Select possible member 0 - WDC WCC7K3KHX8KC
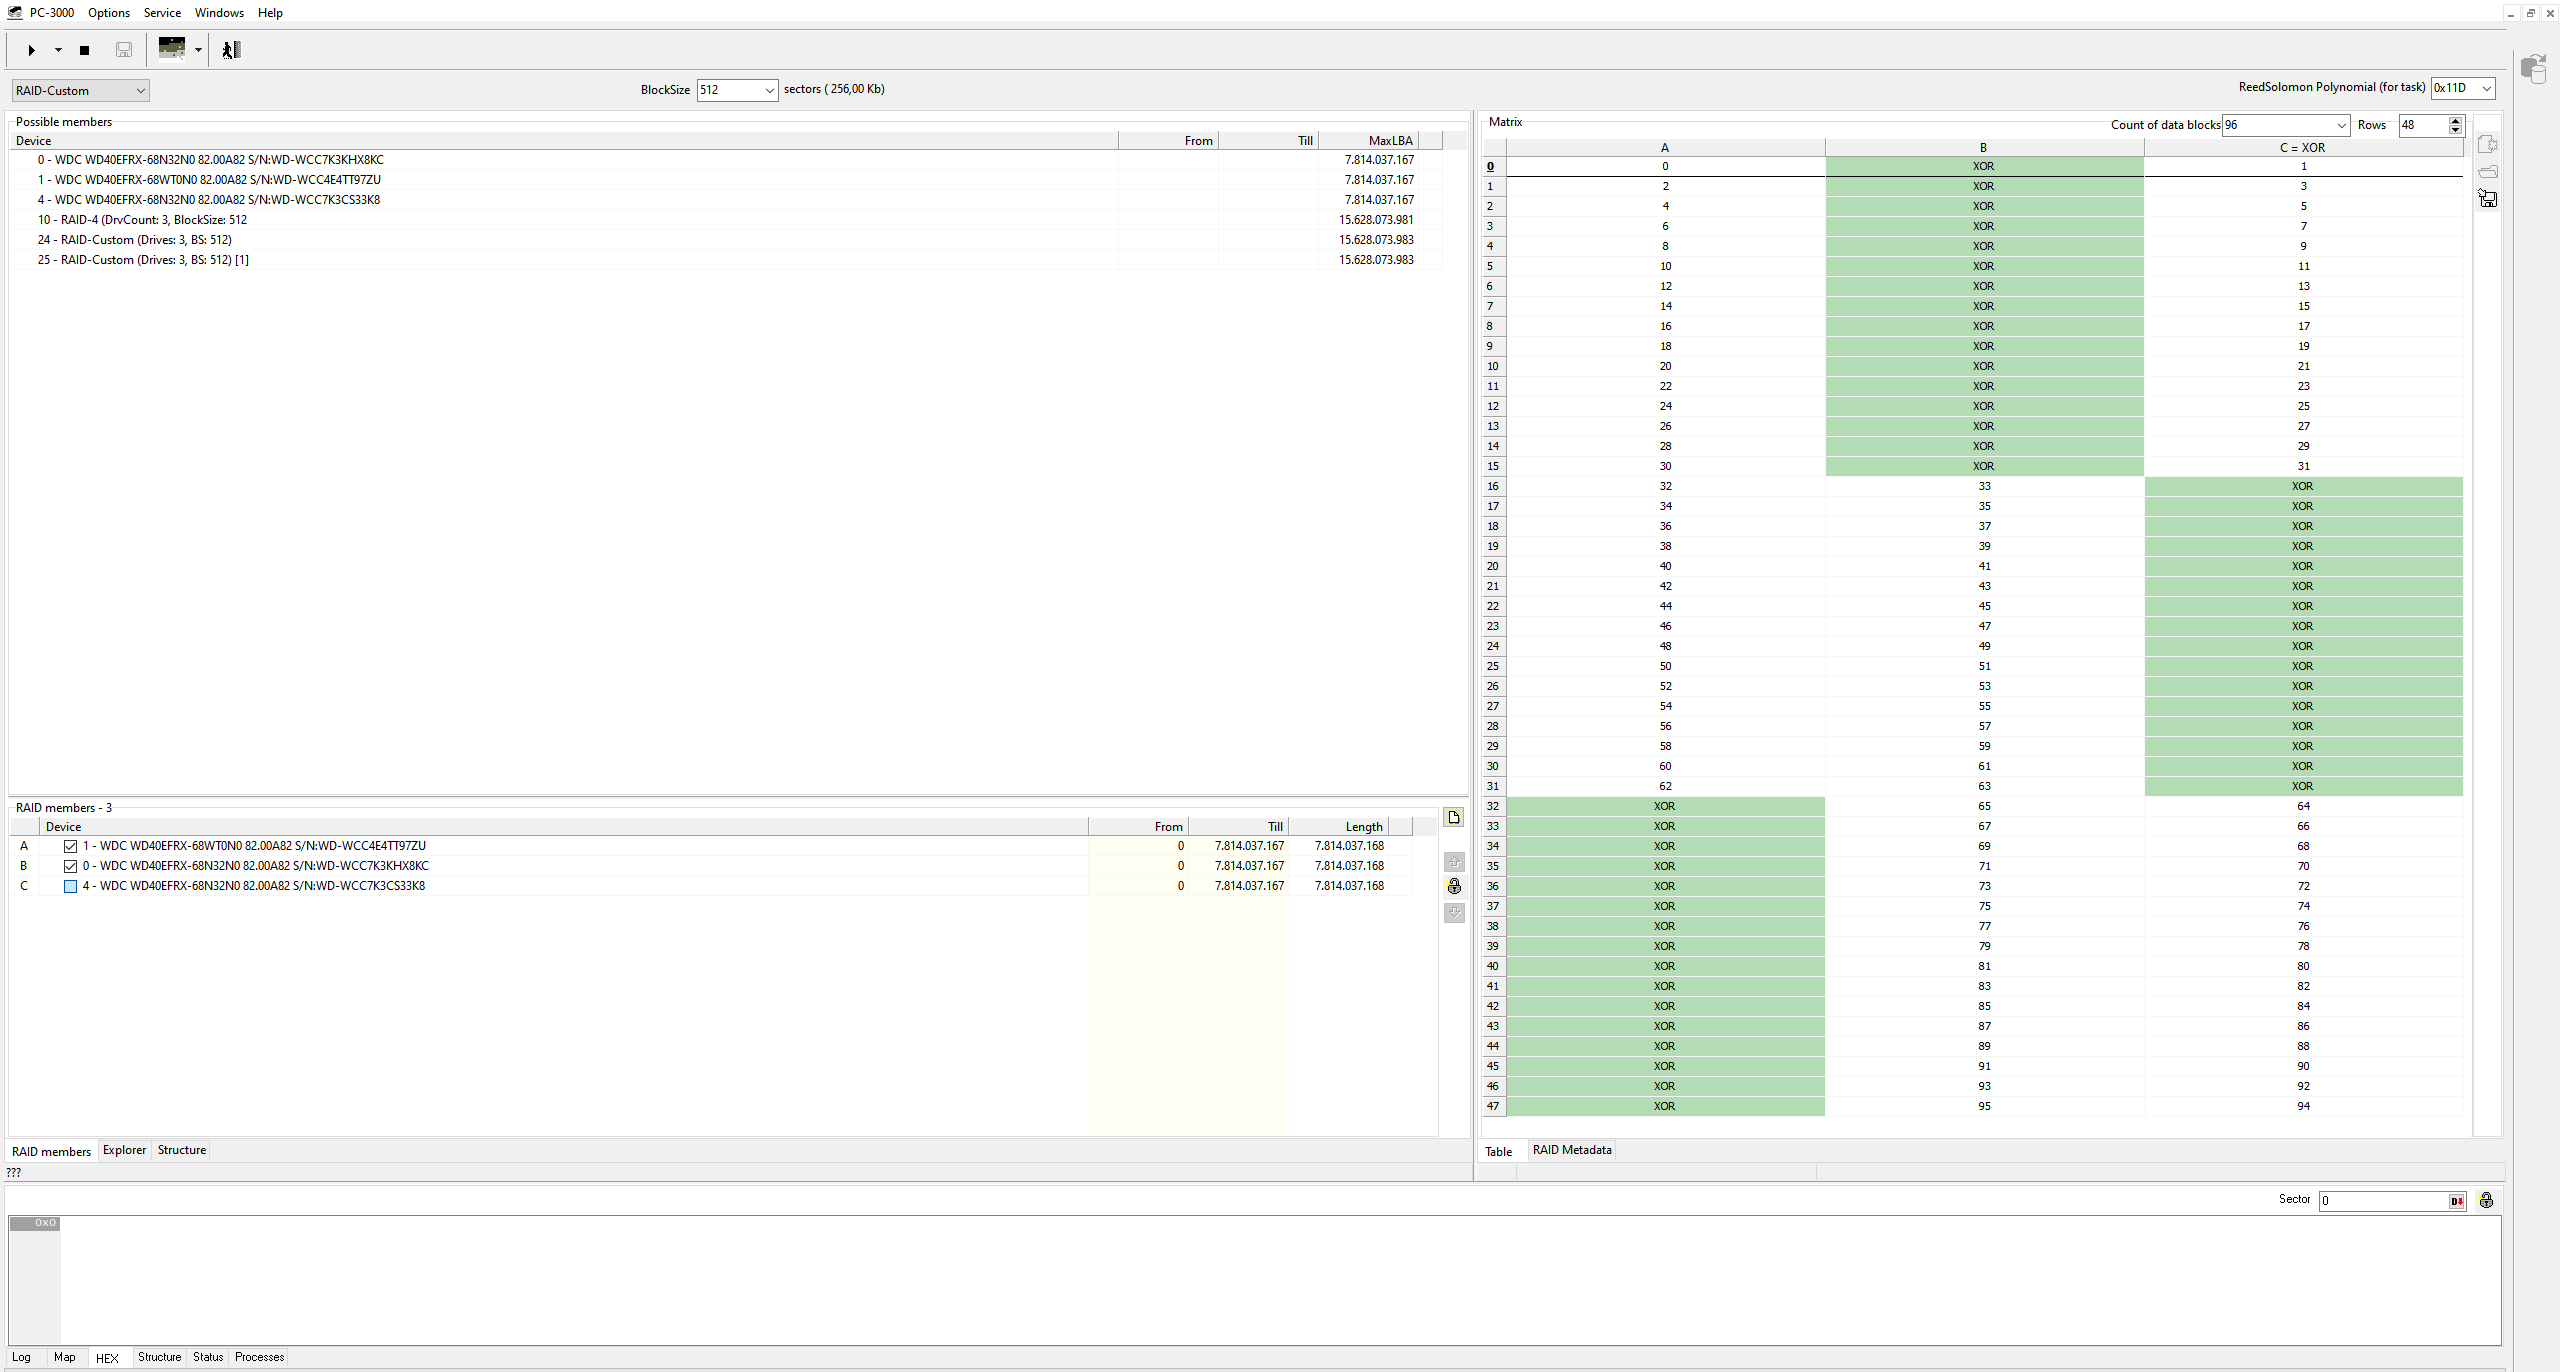The image size is (2560, 1372). (726, 160)
